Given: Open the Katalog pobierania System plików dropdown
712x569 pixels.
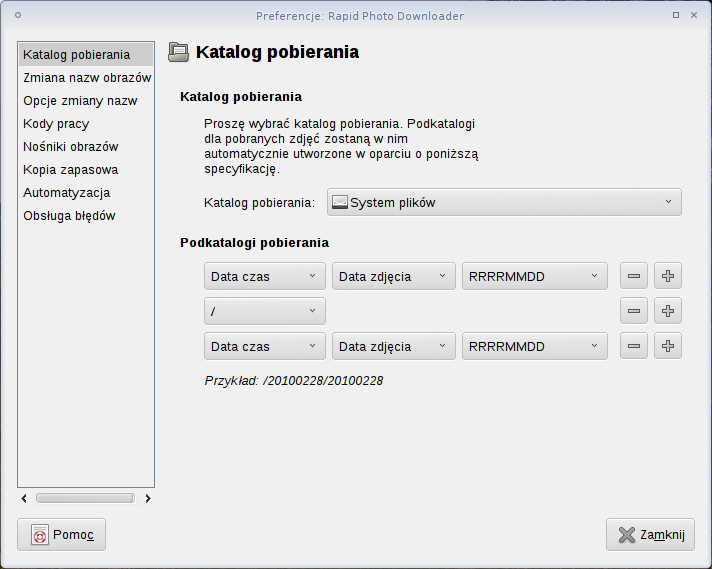Looking at the screenshot, I should (x=504, y=202).
